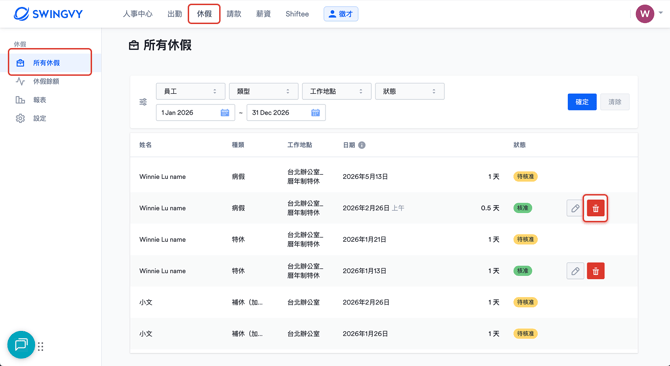Click the 待核准 badge for 小文 2026年2月26日
Image resolution: width=670 pixels, height=366 pixels.
[525, 302]
